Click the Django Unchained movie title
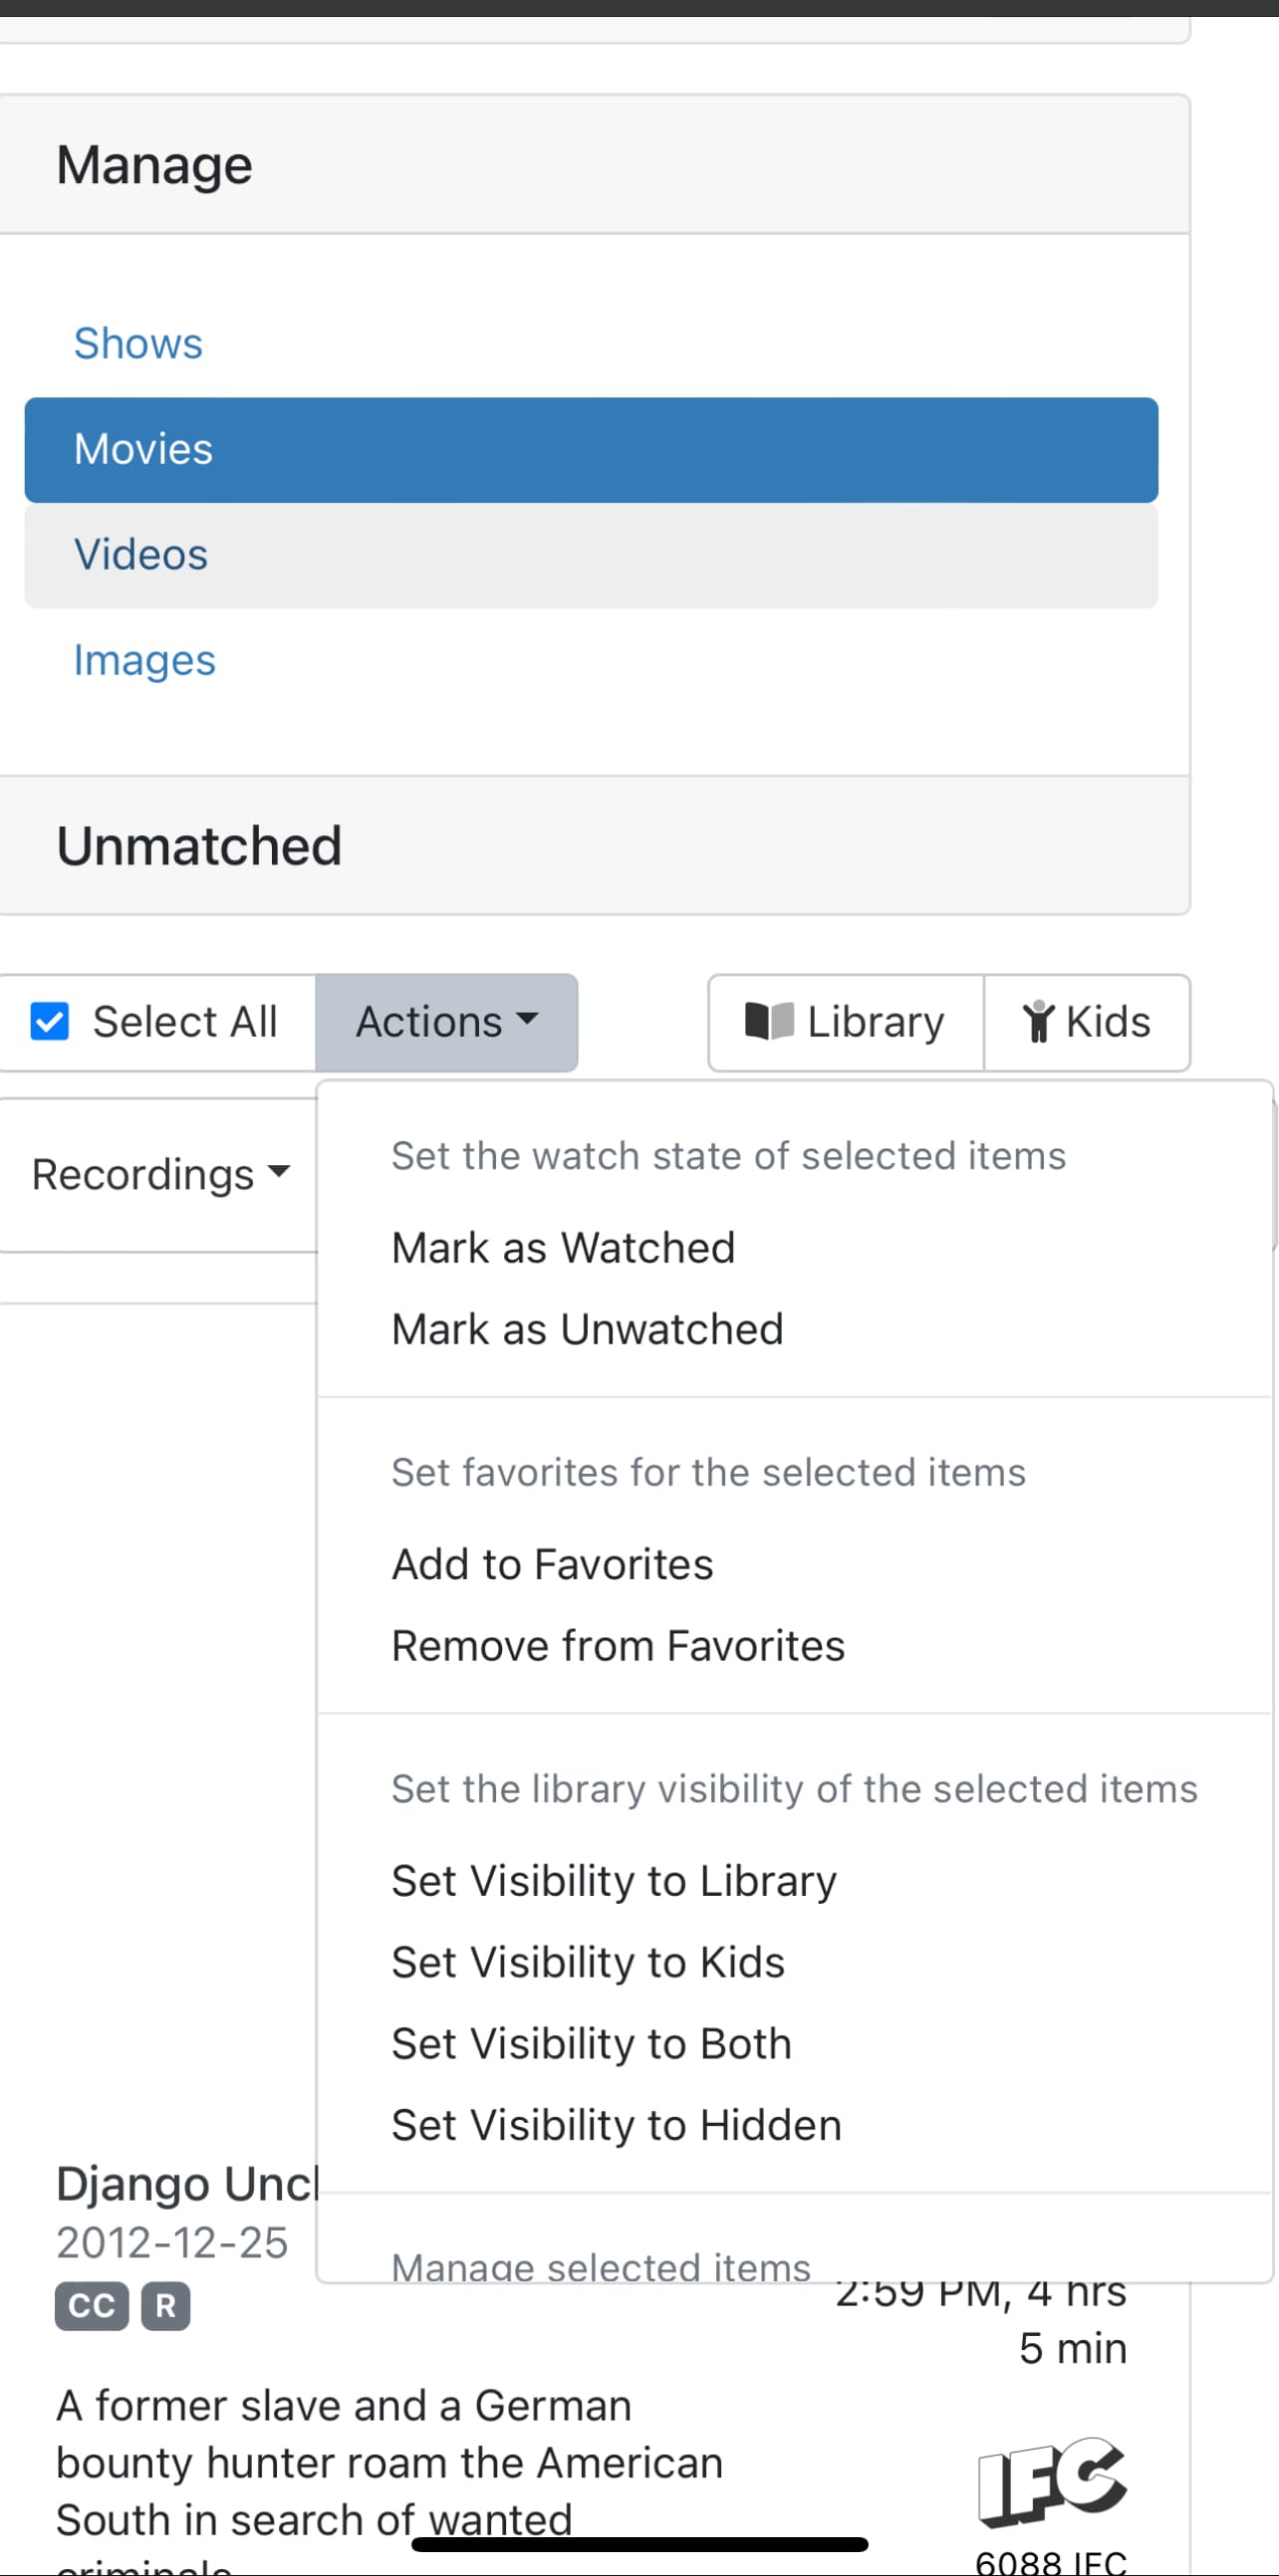This screenshot has height=2576, width=1279. coord(186,2184)
